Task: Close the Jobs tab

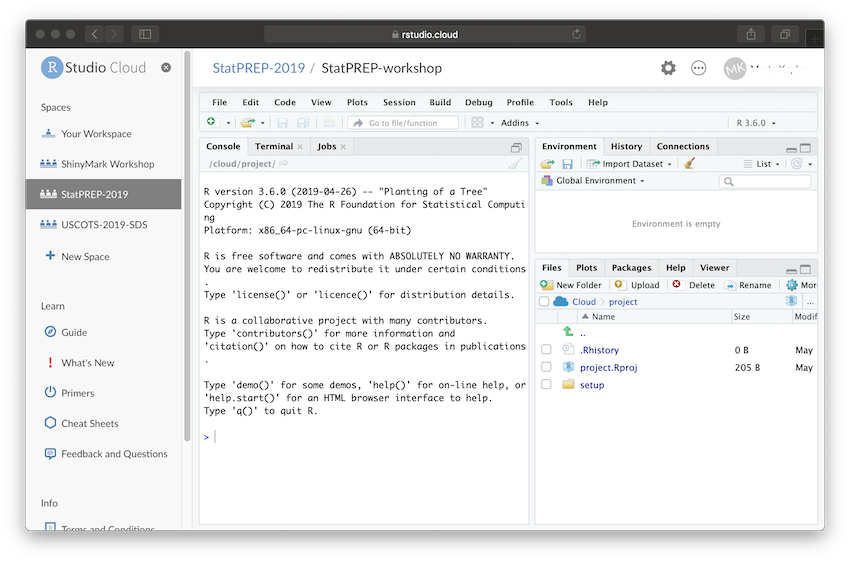Action: tap(343, 147)
